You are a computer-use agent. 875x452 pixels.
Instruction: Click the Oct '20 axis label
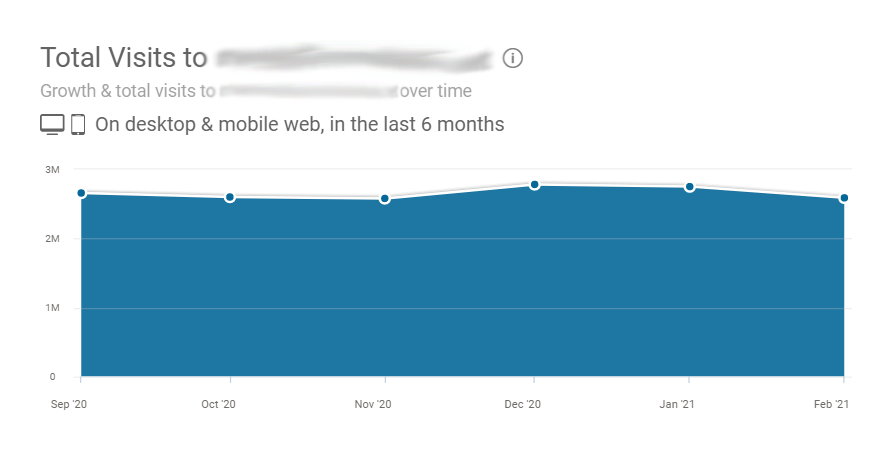[218, 404]
